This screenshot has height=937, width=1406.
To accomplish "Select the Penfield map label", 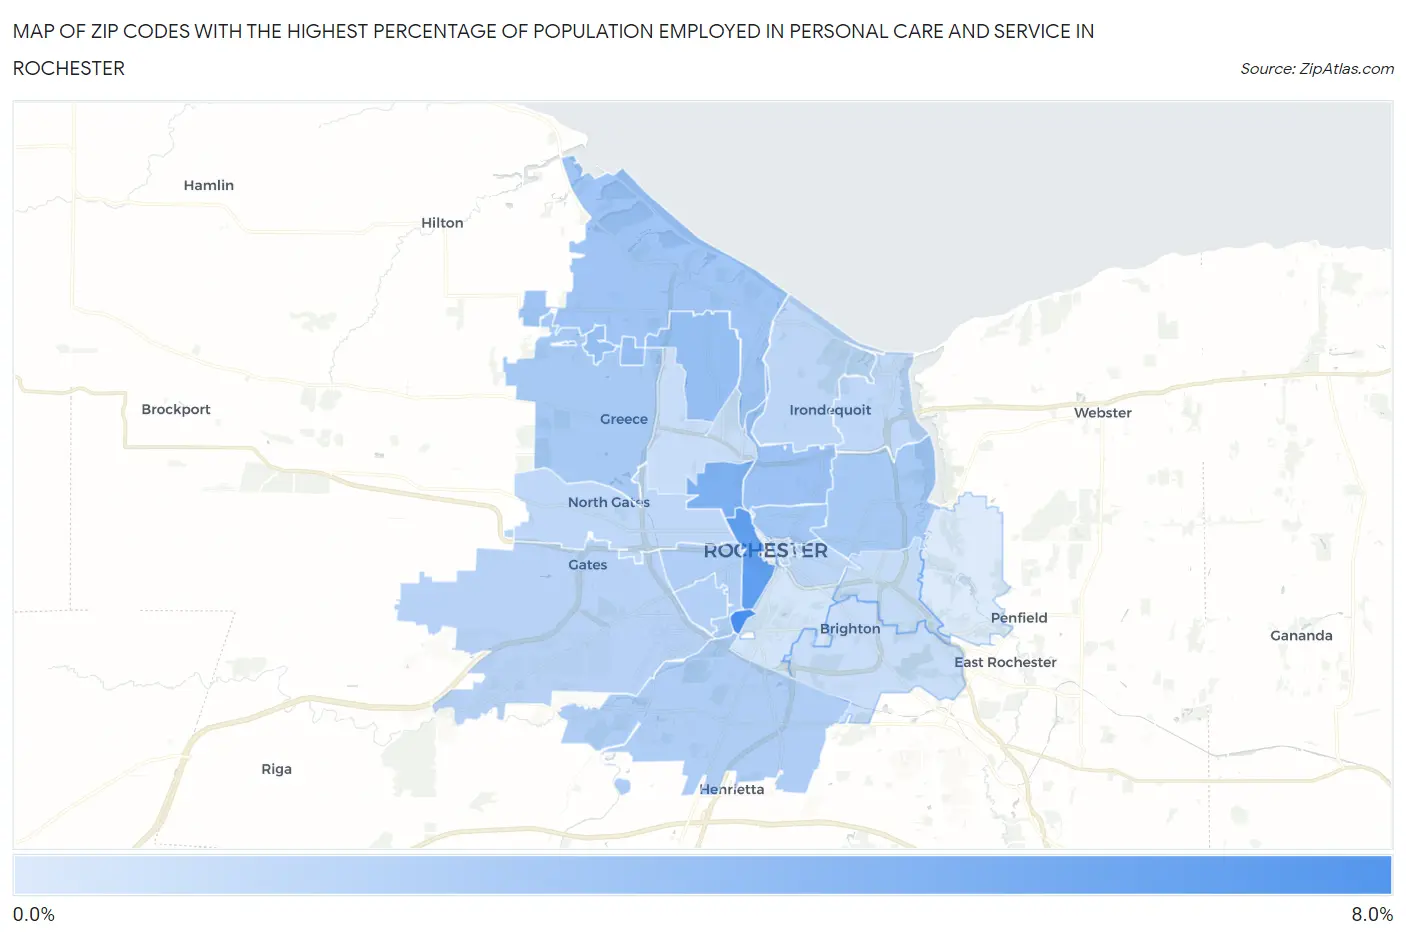I will click(x=1019, y=618).
